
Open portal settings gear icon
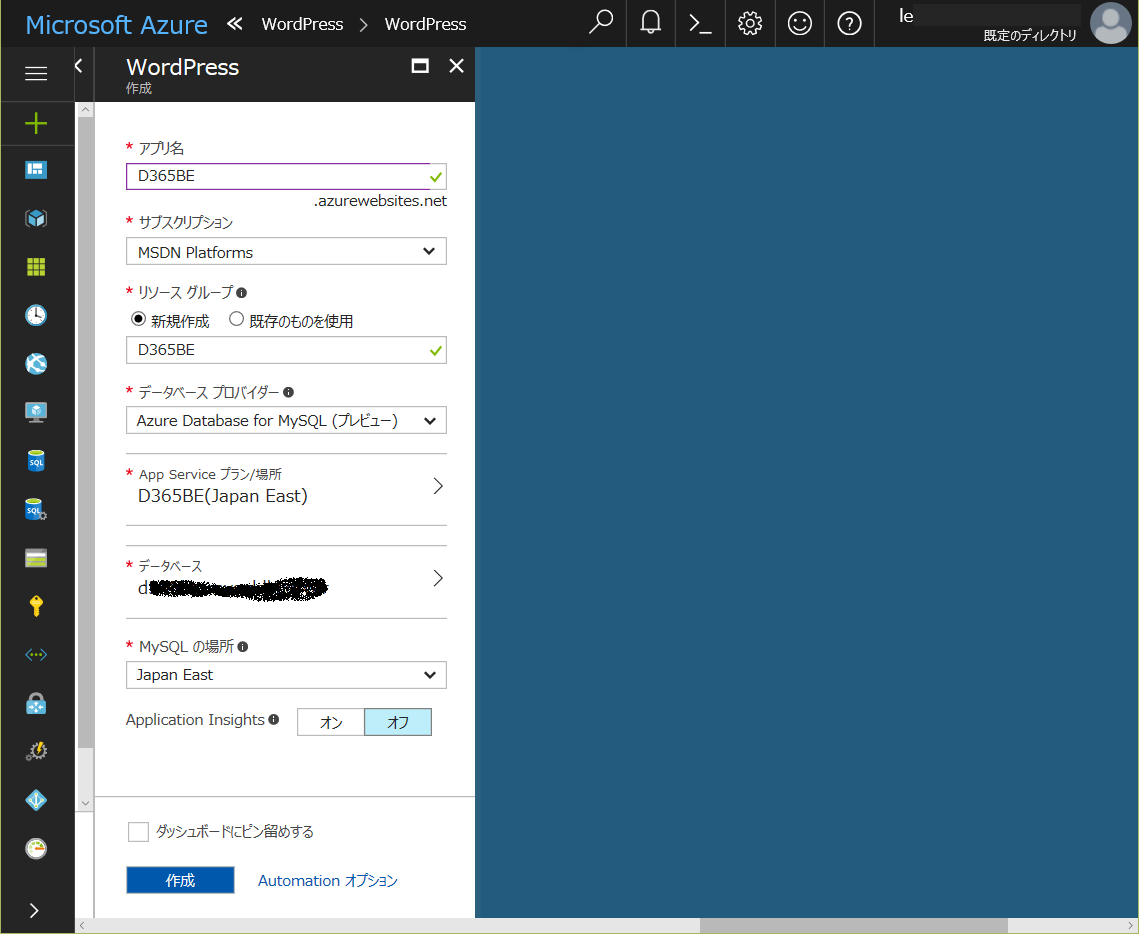click(x=750, y=23)
